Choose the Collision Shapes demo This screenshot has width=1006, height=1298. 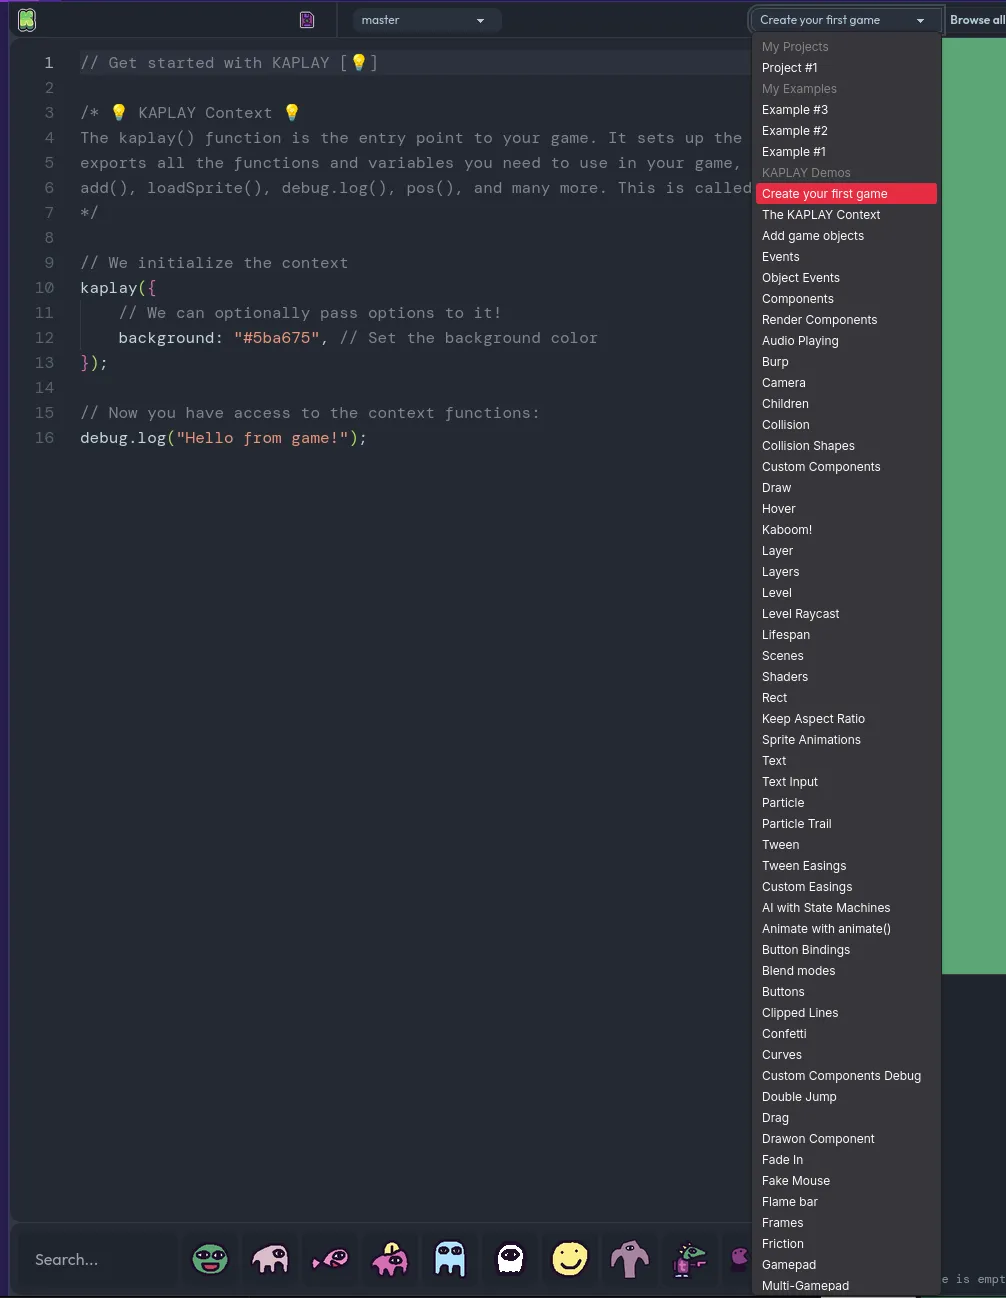pos(846,446)
